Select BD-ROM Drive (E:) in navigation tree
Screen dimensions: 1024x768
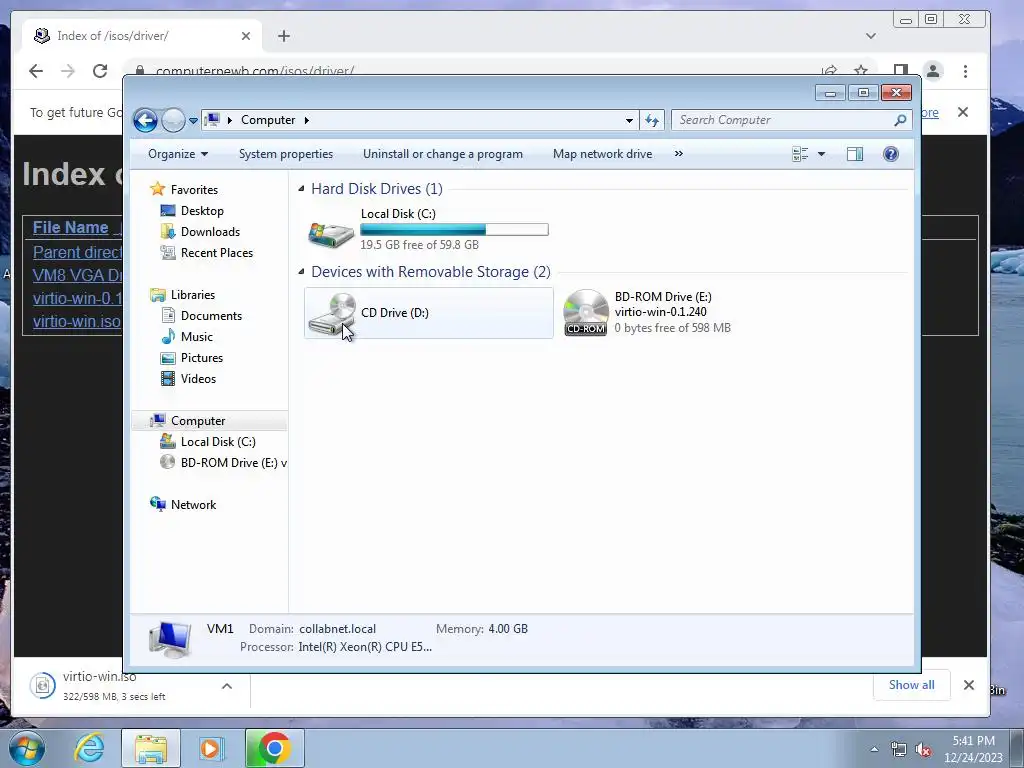click(x=233, y=463)
